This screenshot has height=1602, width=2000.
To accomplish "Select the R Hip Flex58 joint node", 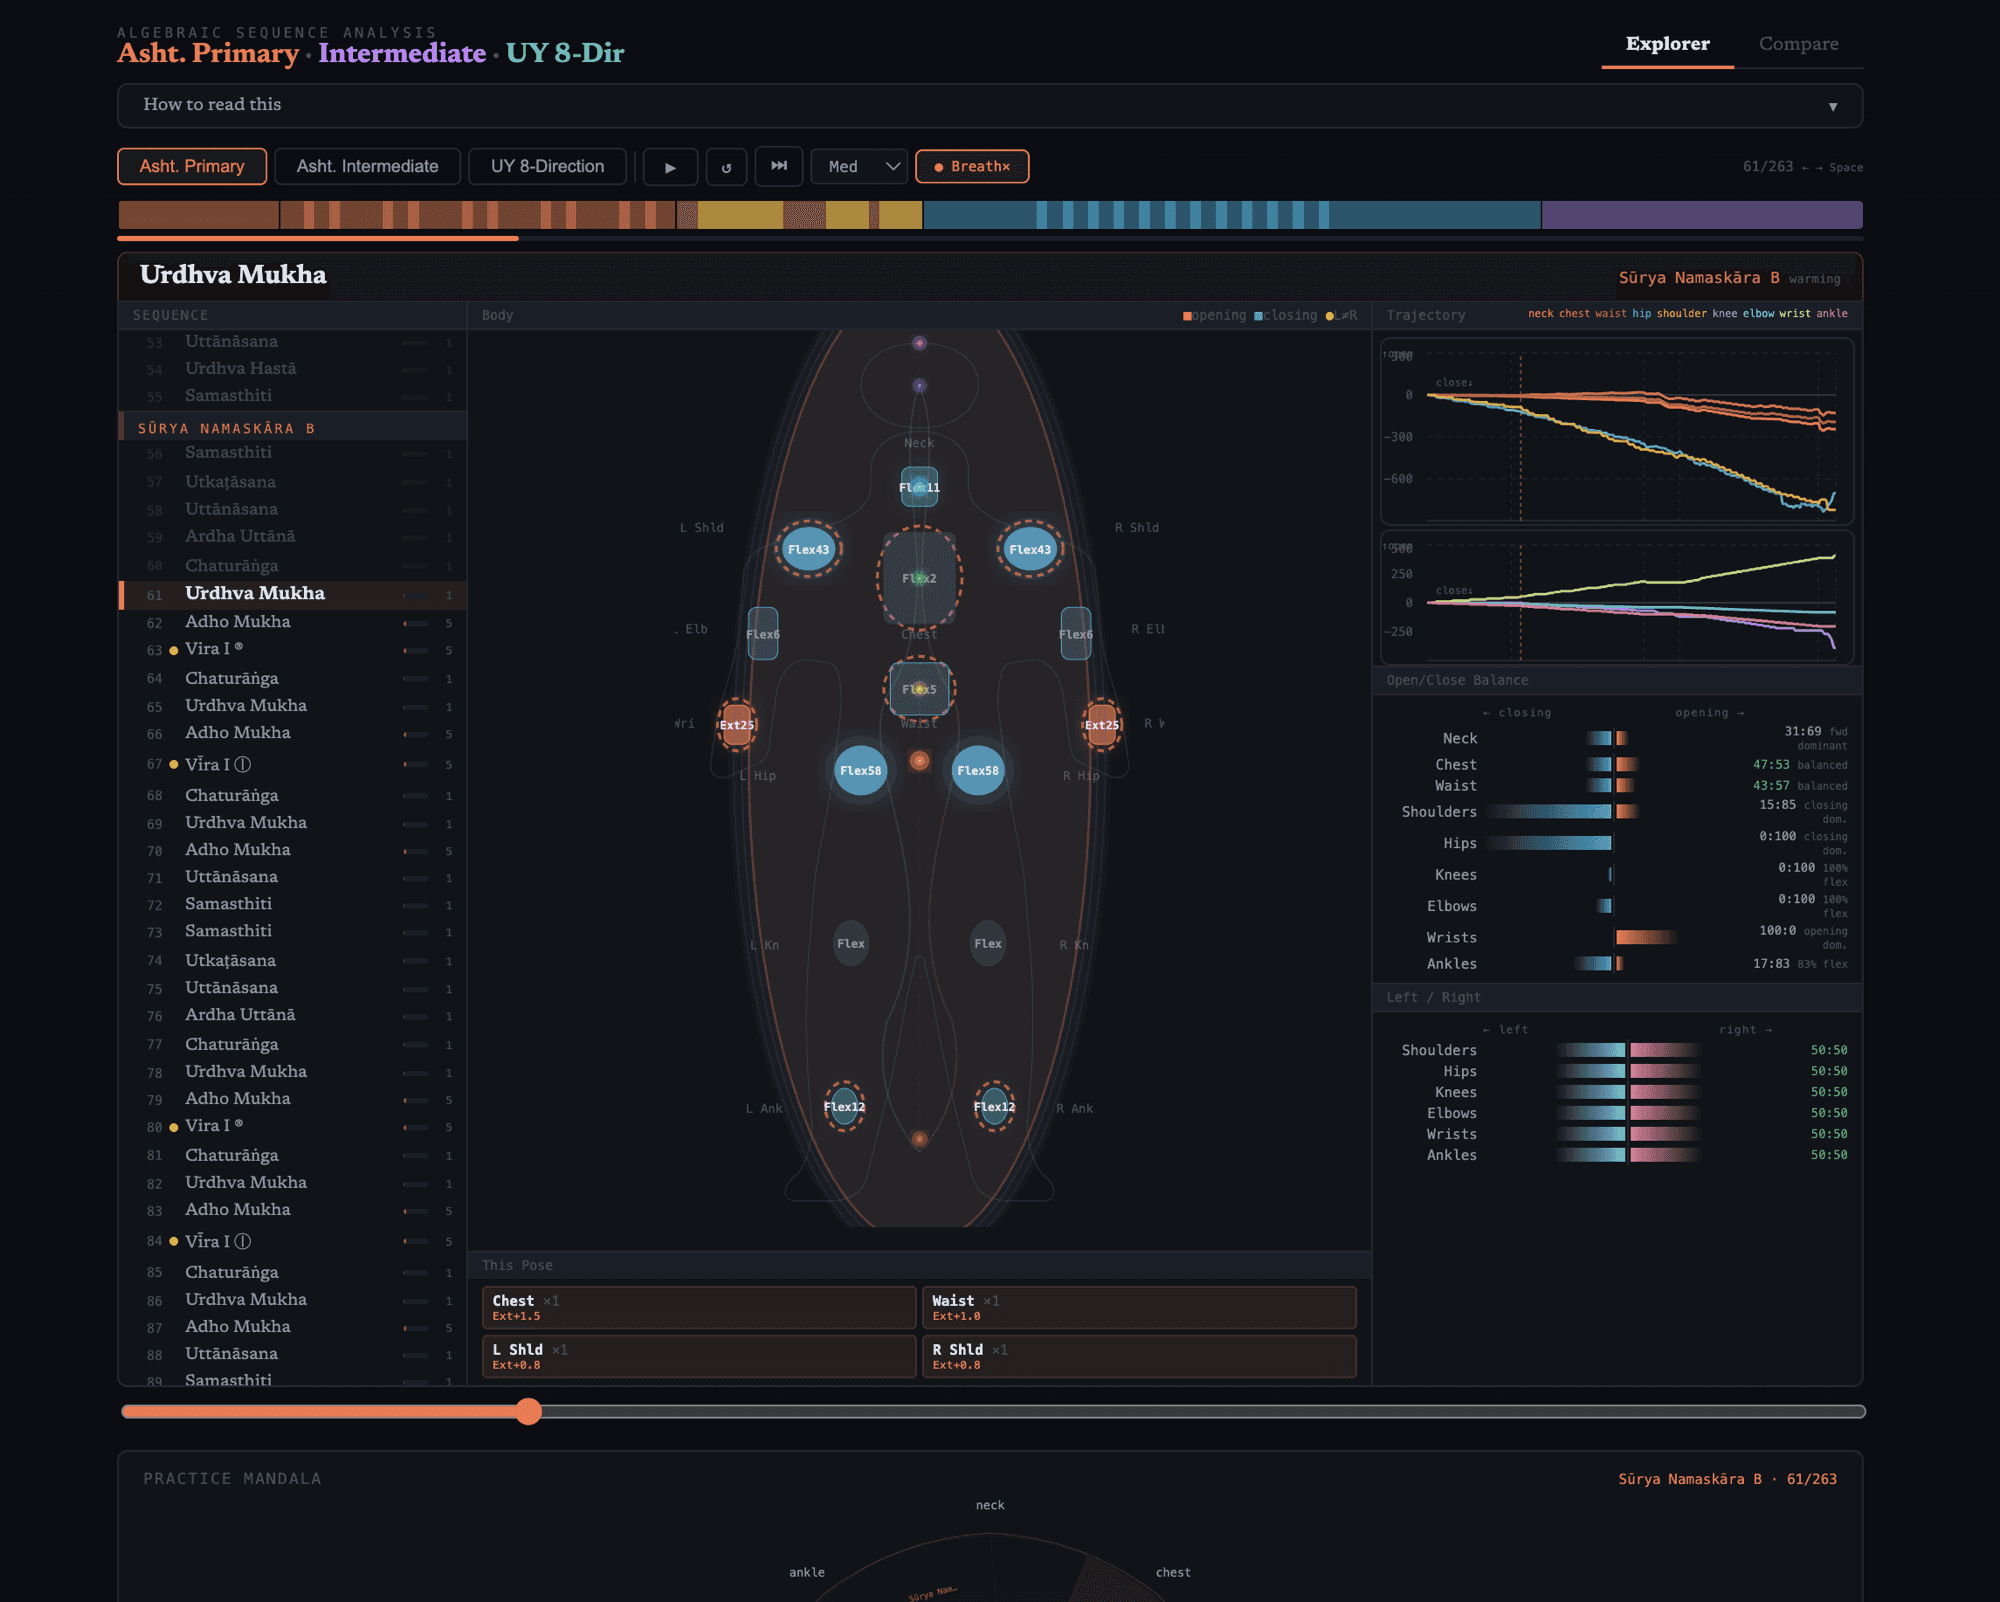I will pos(977,770).
